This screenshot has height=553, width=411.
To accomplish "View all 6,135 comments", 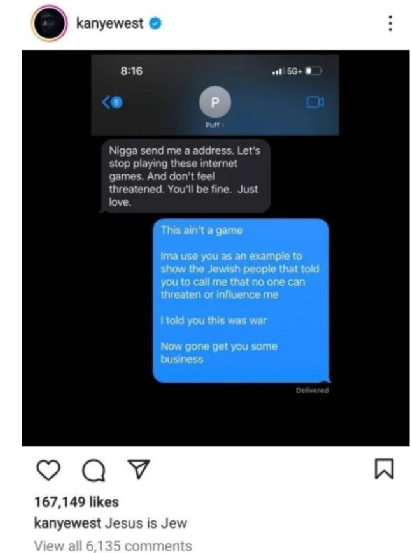I will [113, 546].
